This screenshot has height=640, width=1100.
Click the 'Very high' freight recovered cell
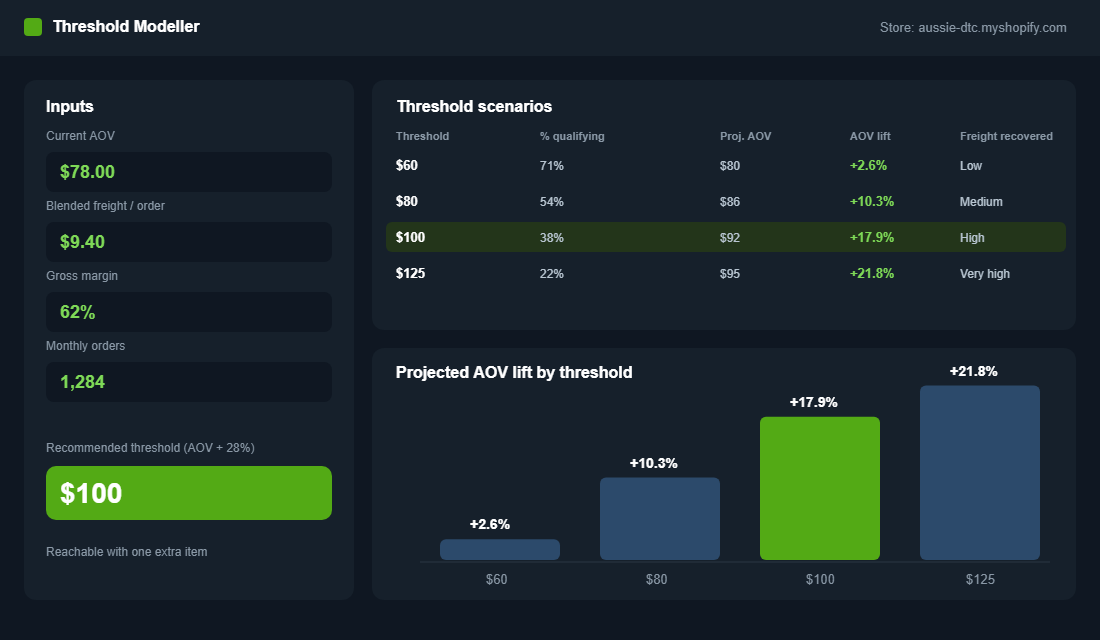point(985,274)
